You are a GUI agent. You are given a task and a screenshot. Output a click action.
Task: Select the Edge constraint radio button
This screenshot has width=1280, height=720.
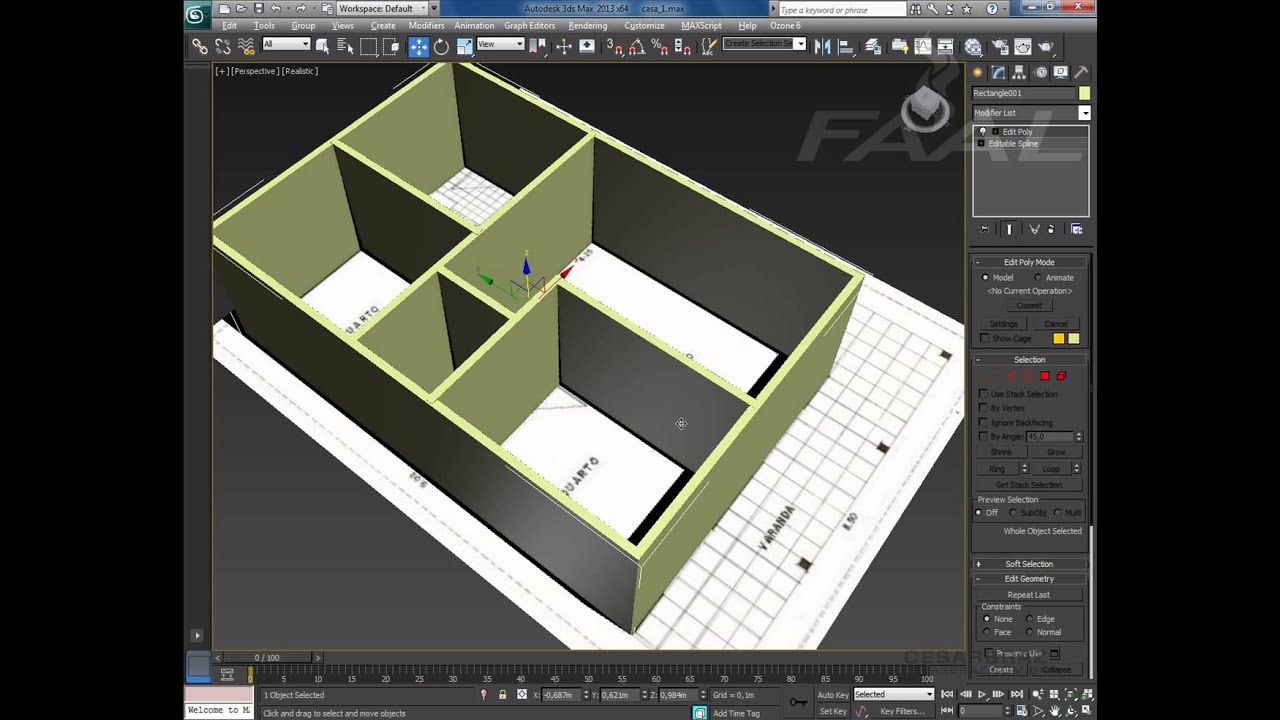click(1030, 619)
